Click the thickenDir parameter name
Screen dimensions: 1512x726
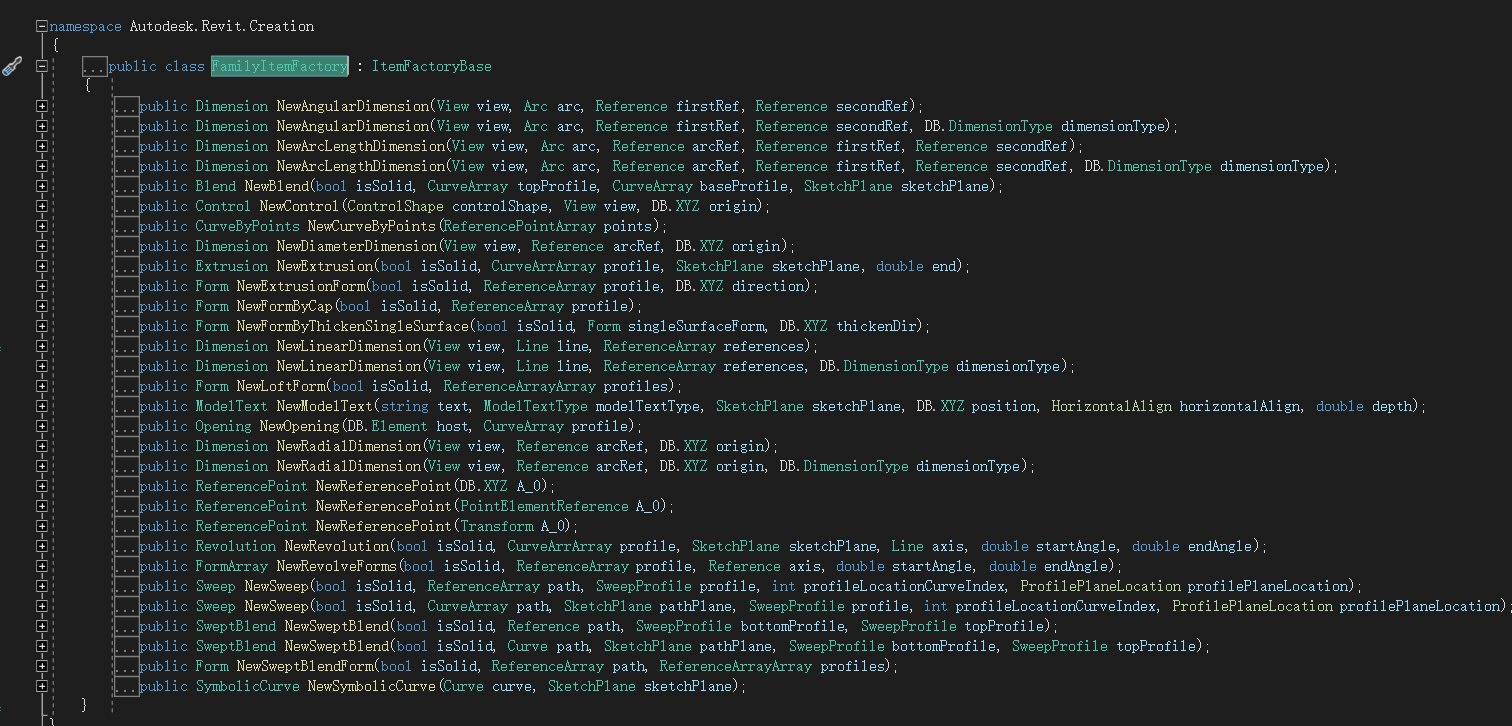point(876,326)
